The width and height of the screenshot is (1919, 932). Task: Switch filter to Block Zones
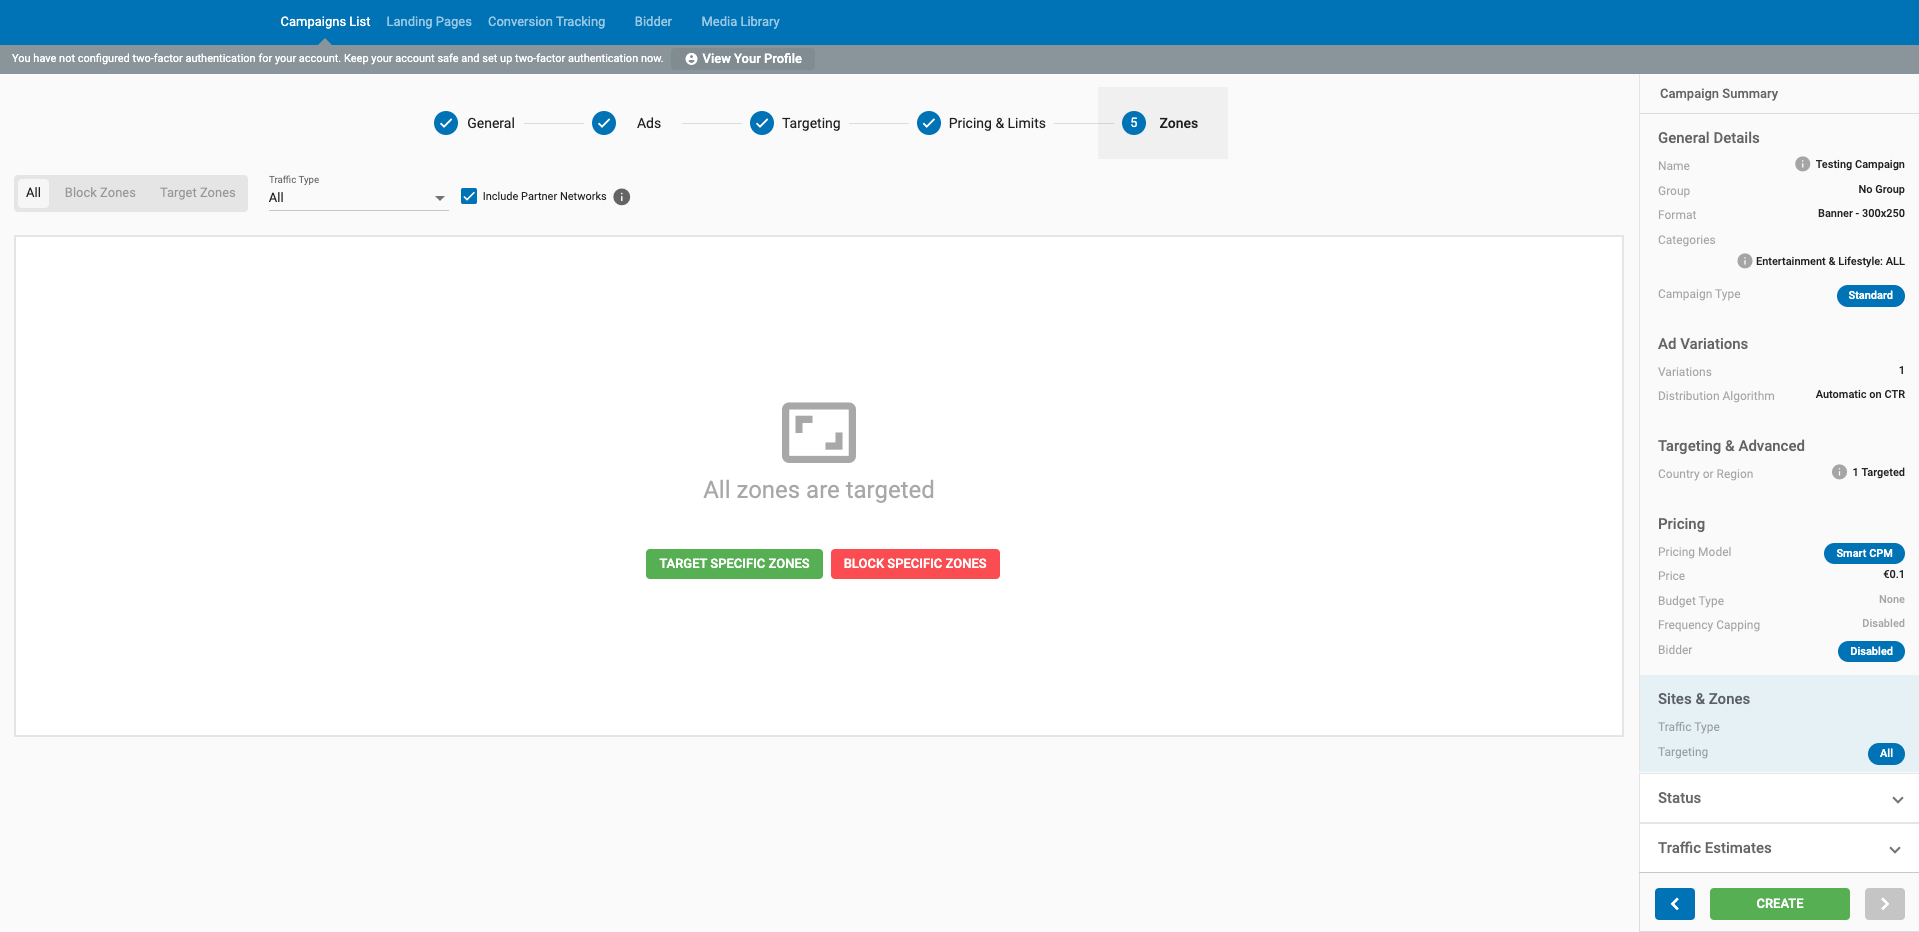(x=100, y=193)
